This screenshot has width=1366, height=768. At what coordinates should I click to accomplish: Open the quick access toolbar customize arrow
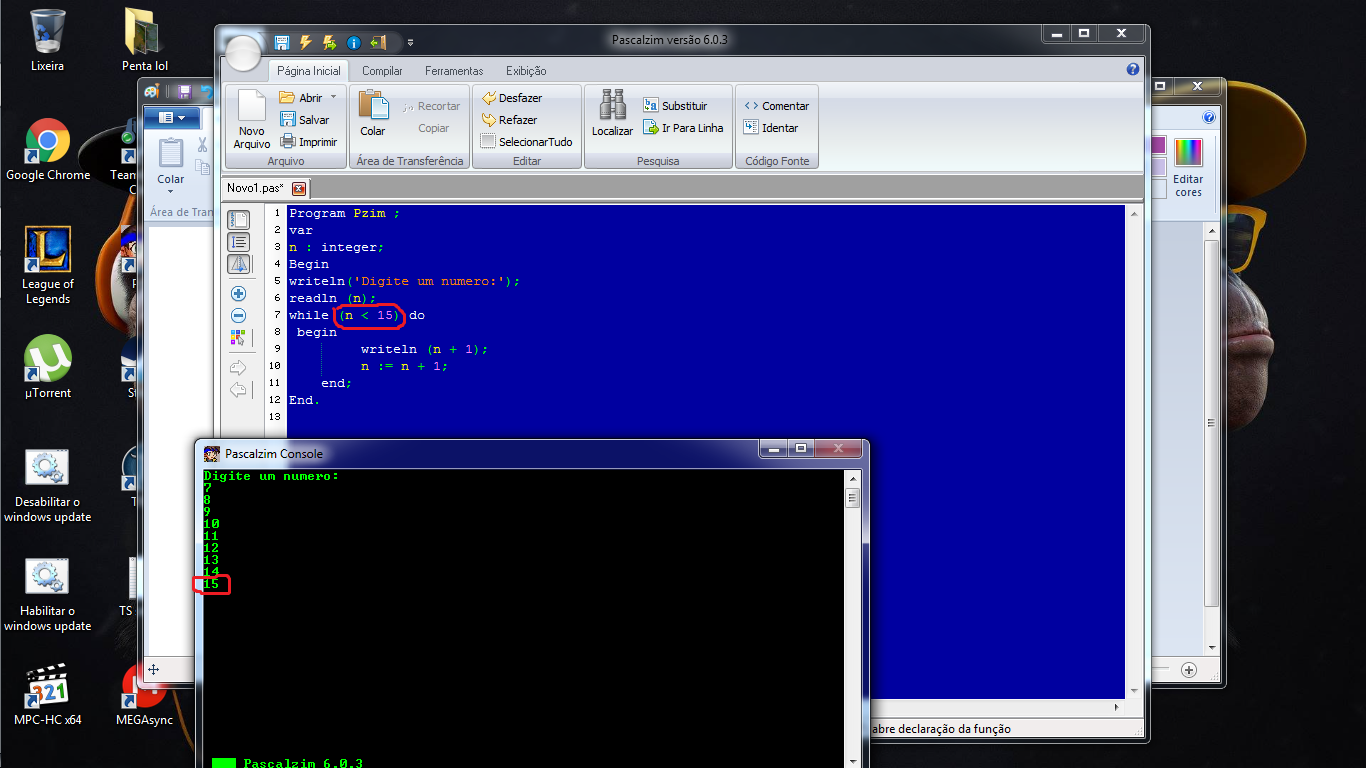point(410,43)
